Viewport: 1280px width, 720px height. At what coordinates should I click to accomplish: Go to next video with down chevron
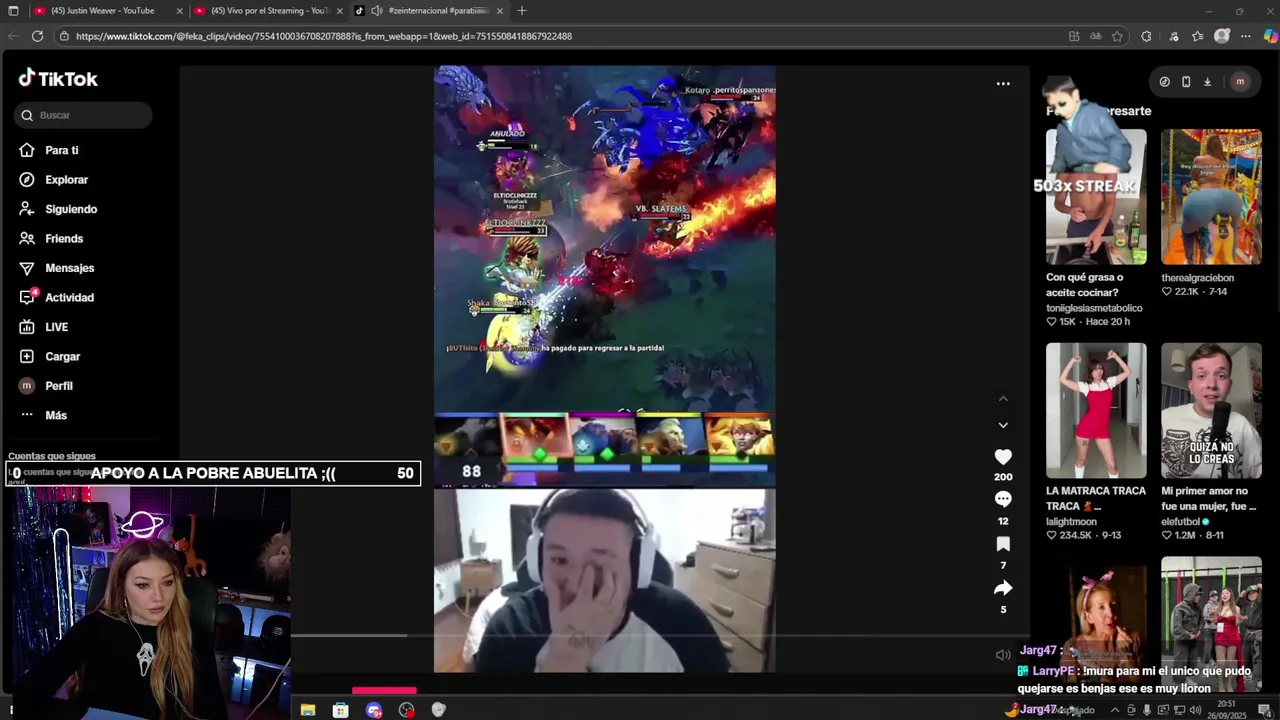click(1003, 425)
